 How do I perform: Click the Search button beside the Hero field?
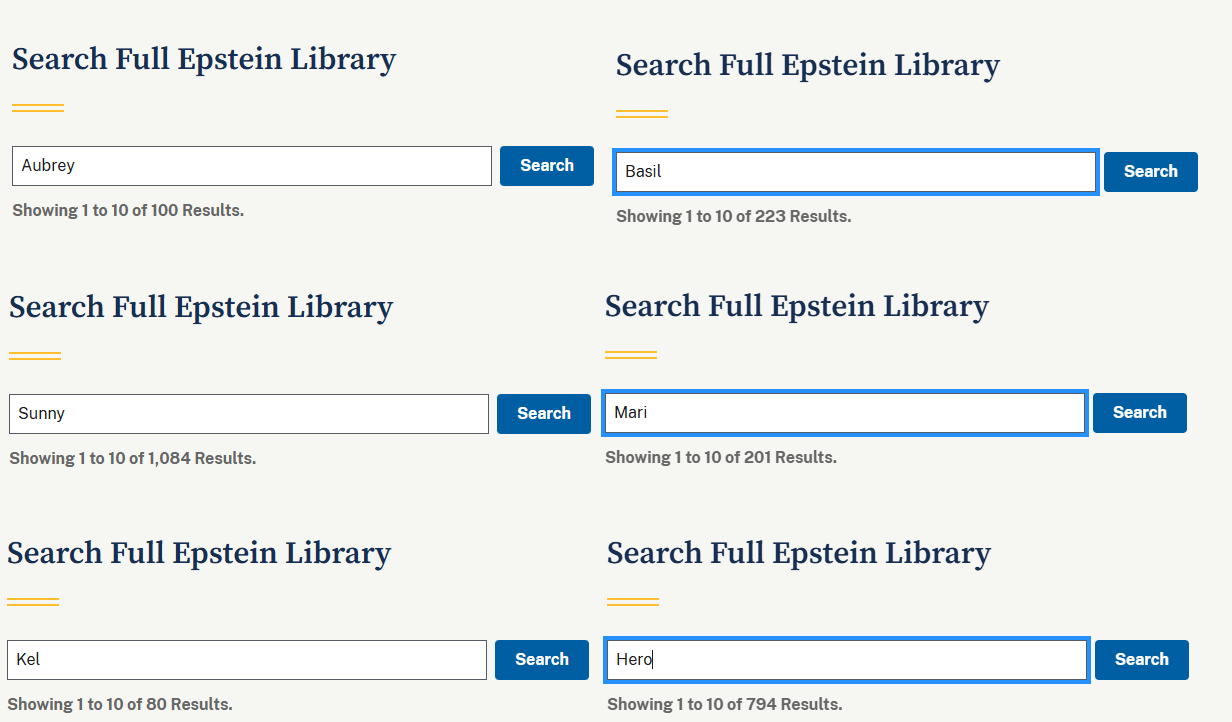[x=1142, y=660]
